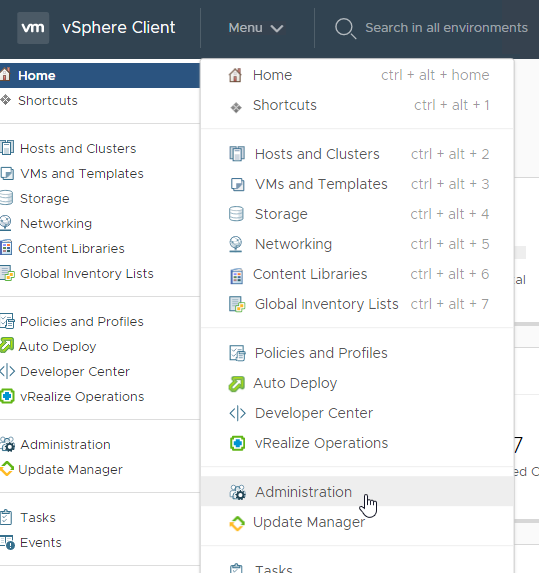The height and width of the screenshot is (573, 539).
Task: Click Auto Deploy arrow icon in sidebar
Action: 7,345
